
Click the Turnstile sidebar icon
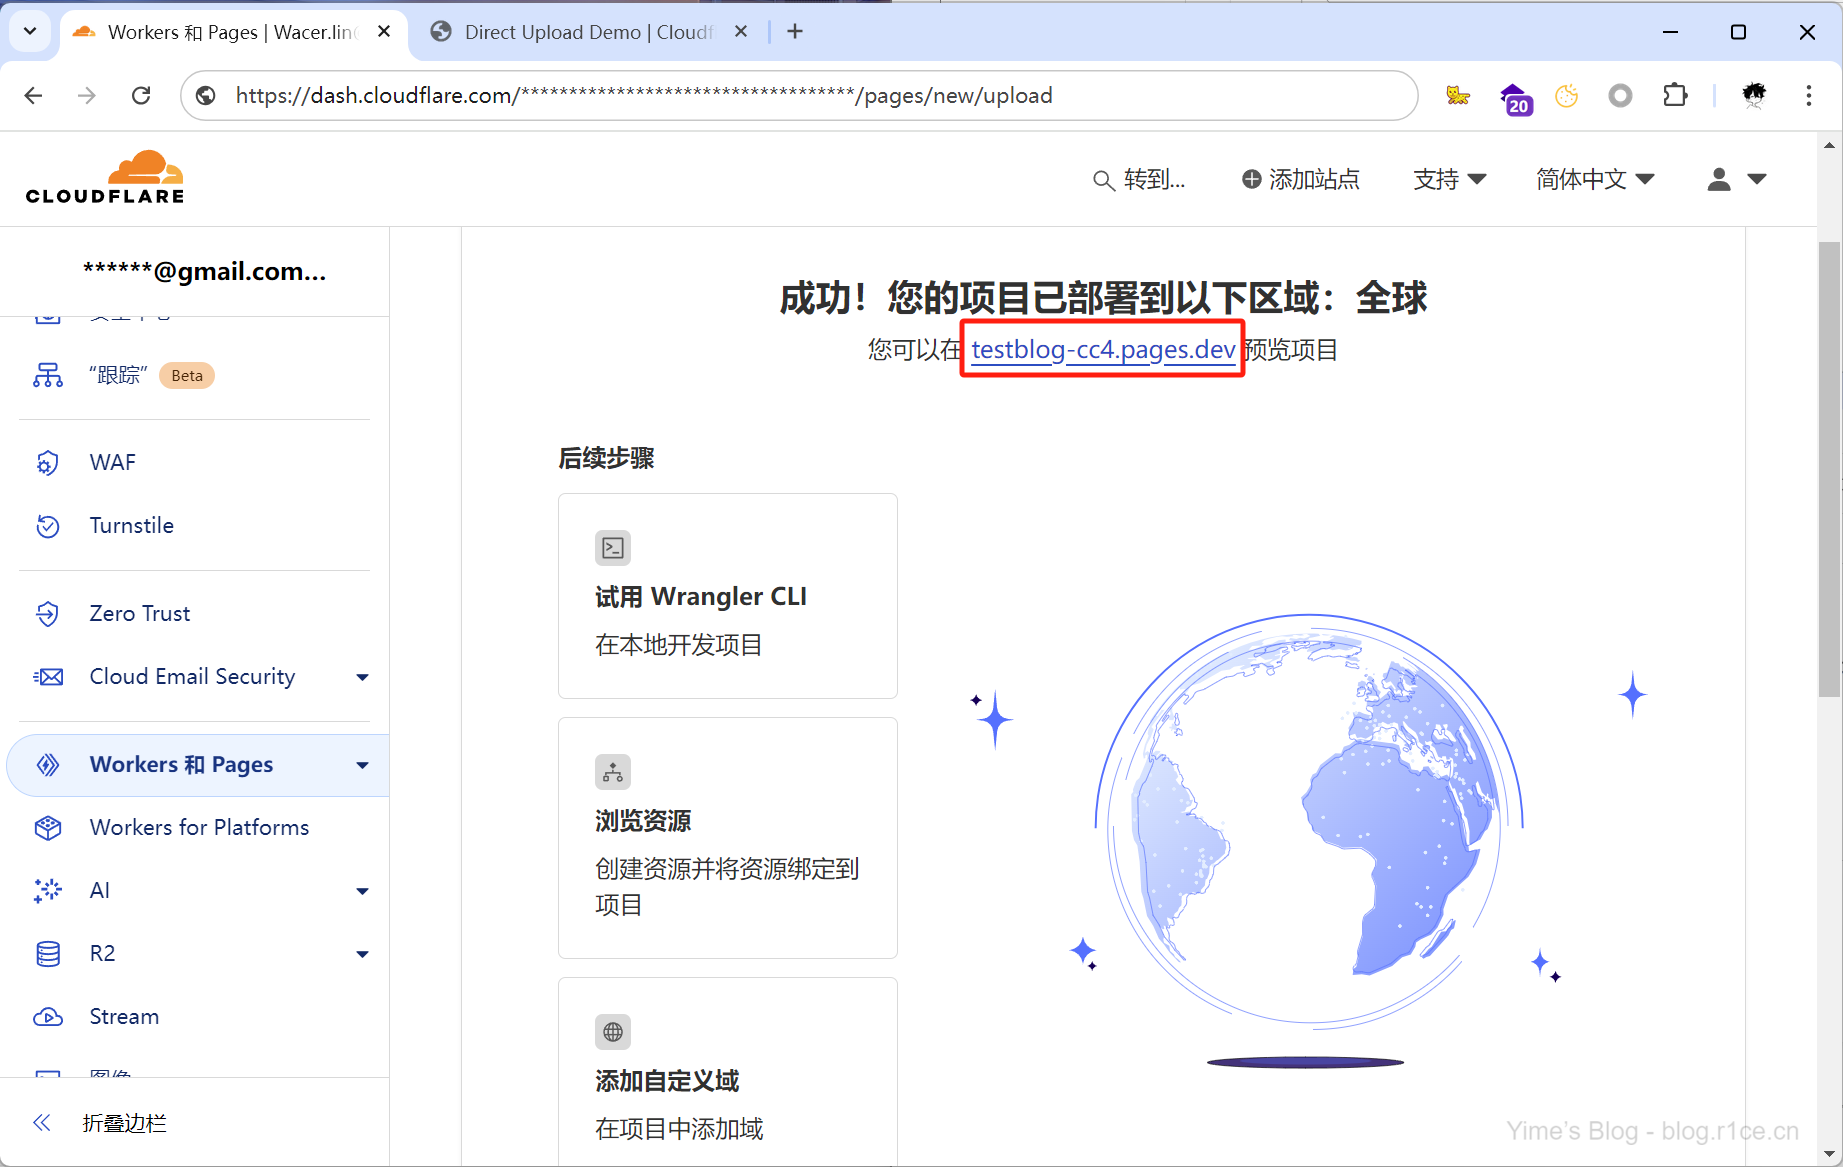(48, 526)
